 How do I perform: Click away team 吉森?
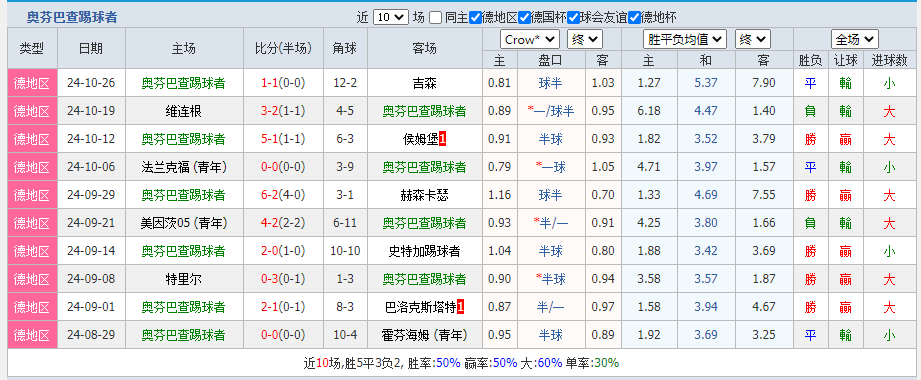click(x=425, y=83)
